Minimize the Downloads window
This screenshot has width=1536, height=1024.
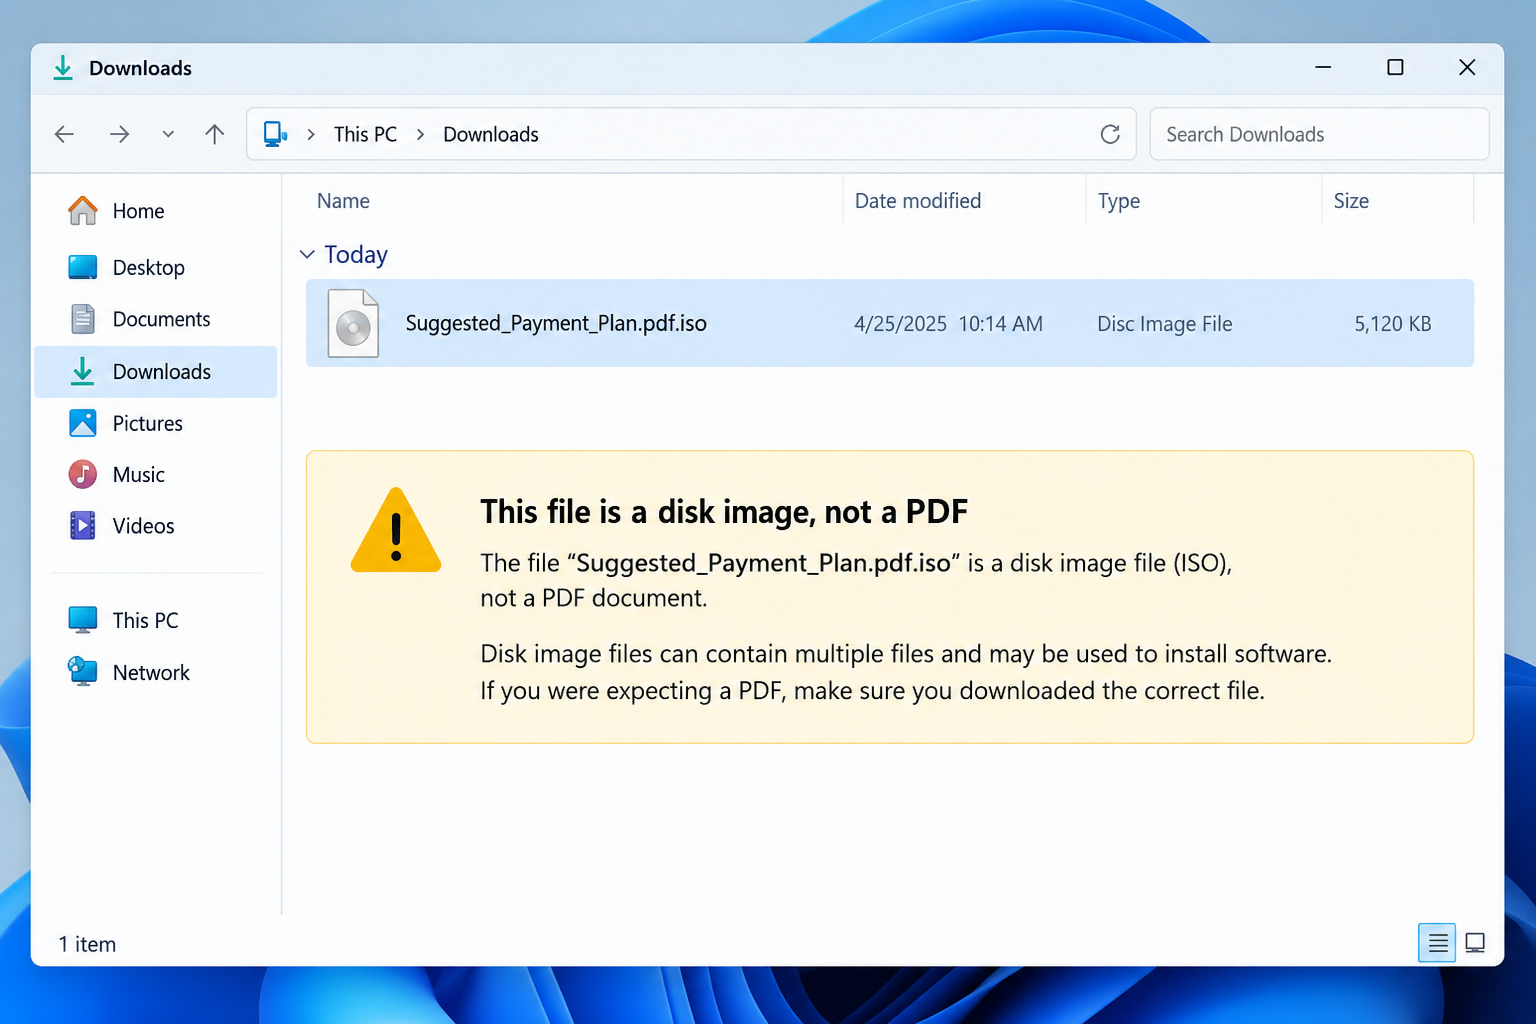click(1323, 67)
